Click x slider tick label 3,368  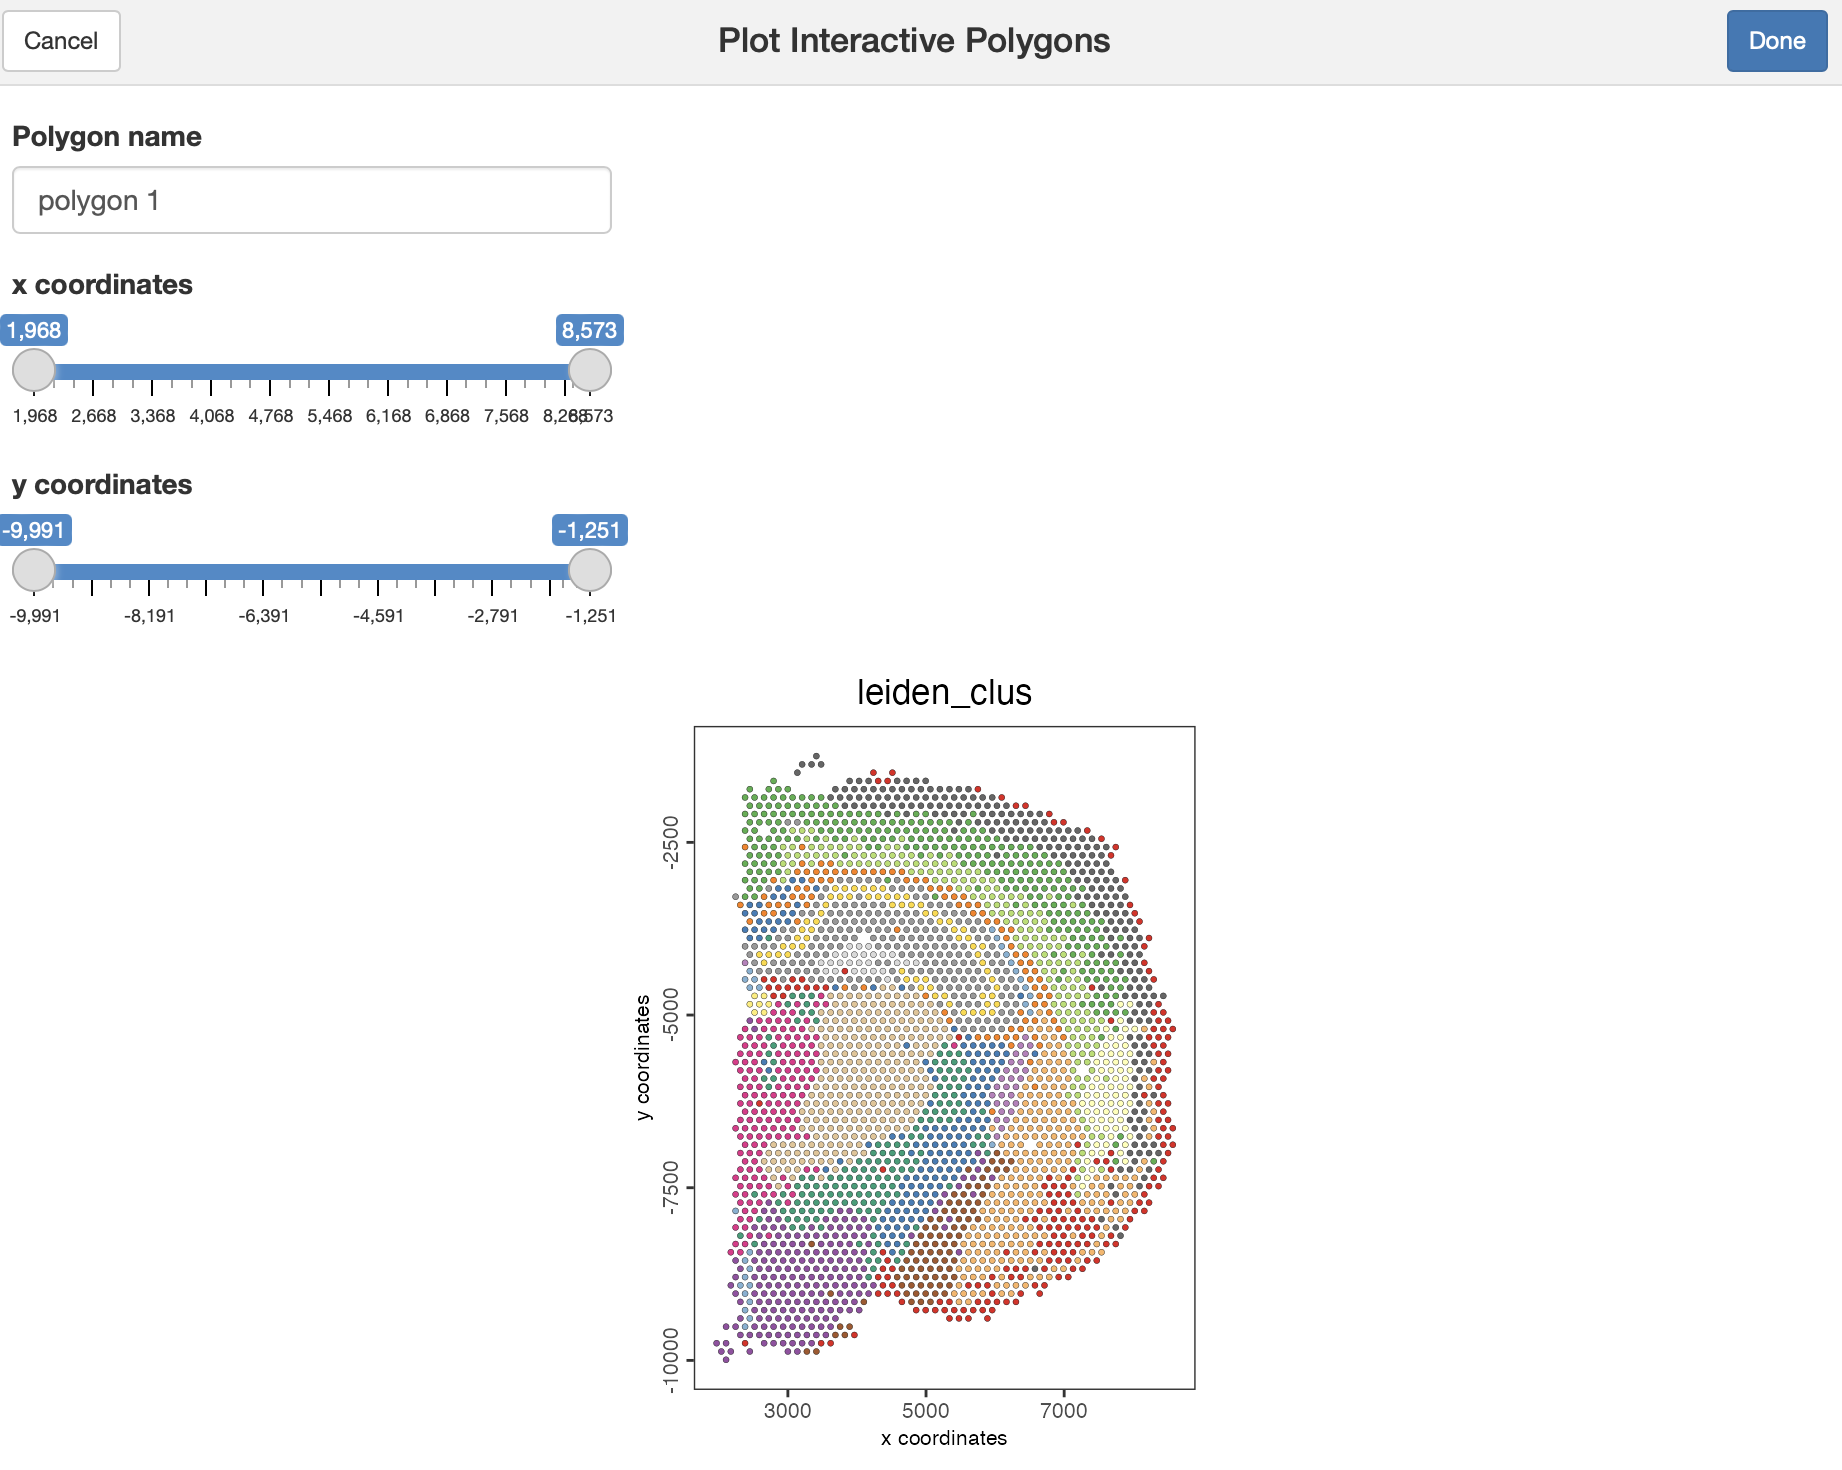click(153, 416)
